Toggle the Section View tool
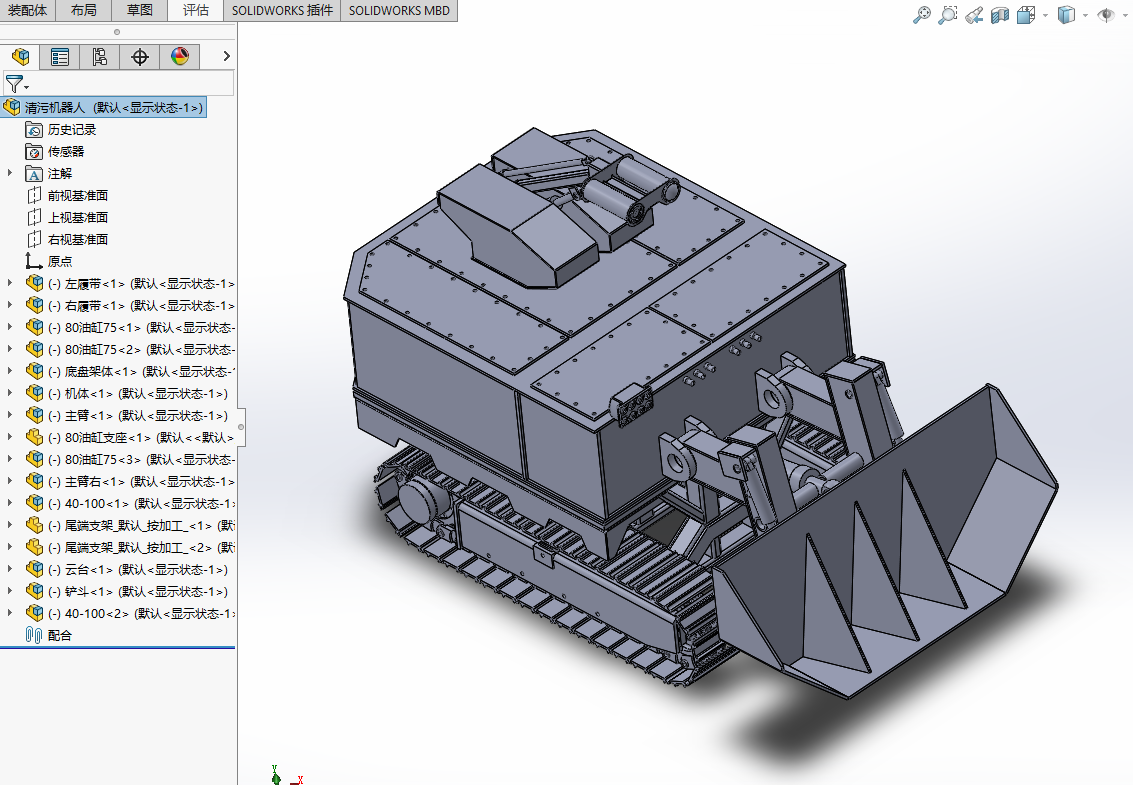This screenshot has width=1133, height=785. (x=1000, y=14)
